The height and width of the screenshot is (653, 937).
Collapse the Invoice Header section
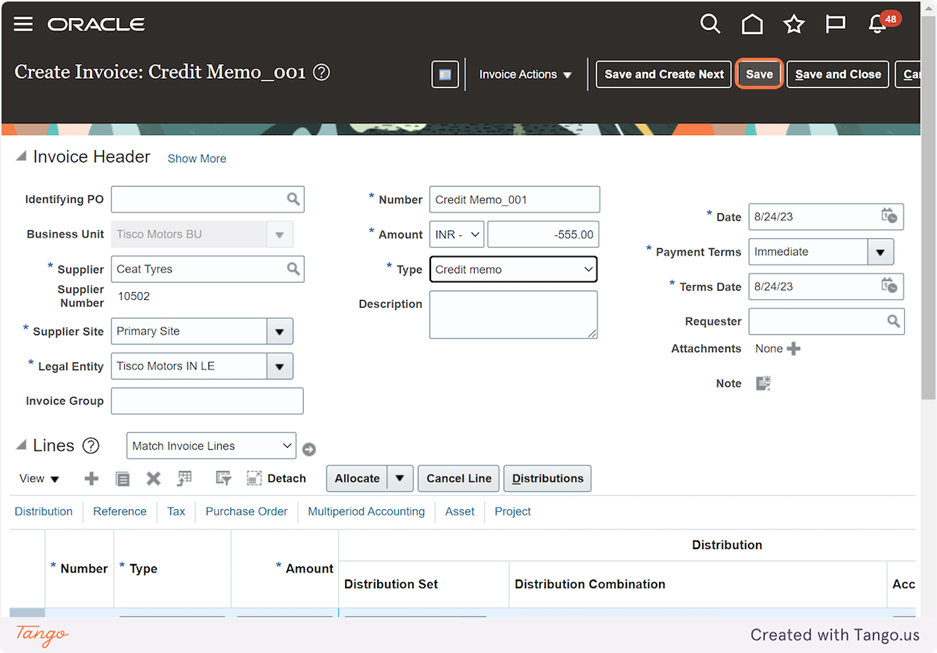pyautogui.click(x=21, y=156)
